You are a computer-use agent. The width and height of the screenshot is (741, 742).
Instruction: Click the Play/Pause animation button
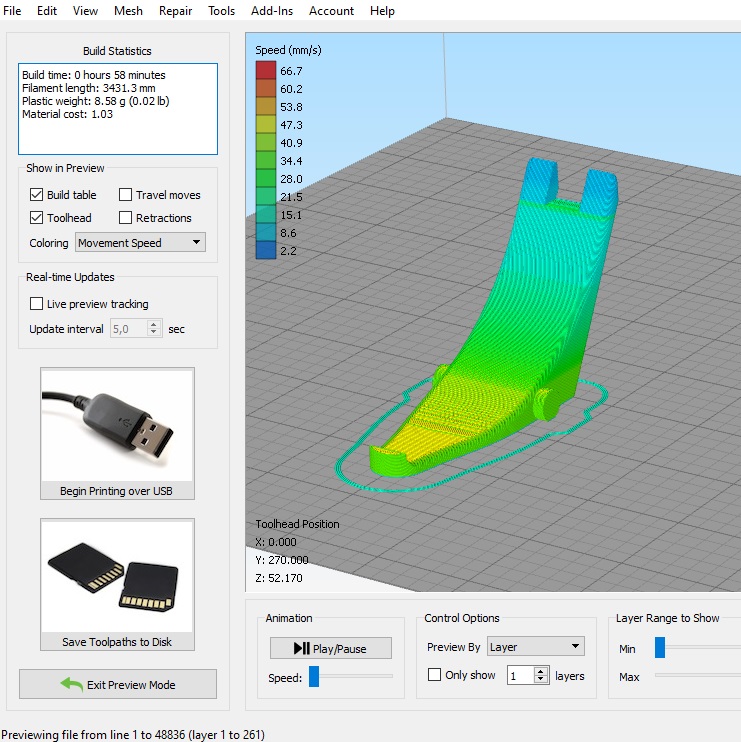point(331,648)
